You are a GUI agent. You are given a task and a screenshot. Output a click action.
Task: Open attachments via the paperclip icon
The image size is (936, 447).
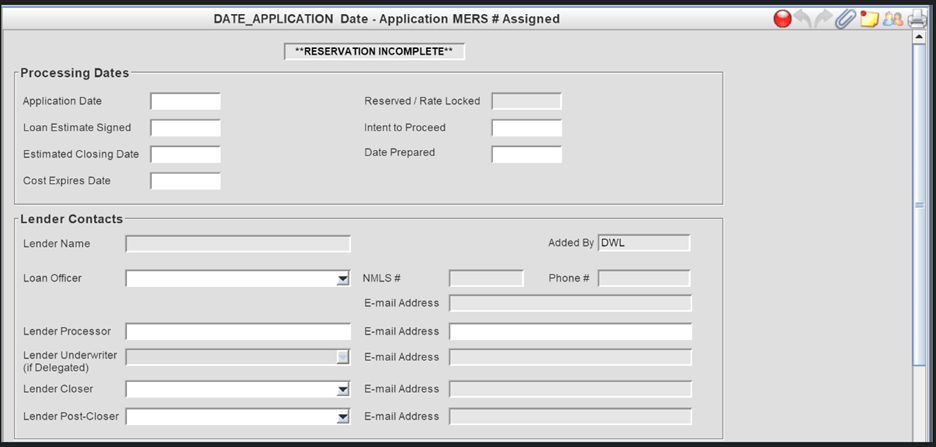pos(846,18)
